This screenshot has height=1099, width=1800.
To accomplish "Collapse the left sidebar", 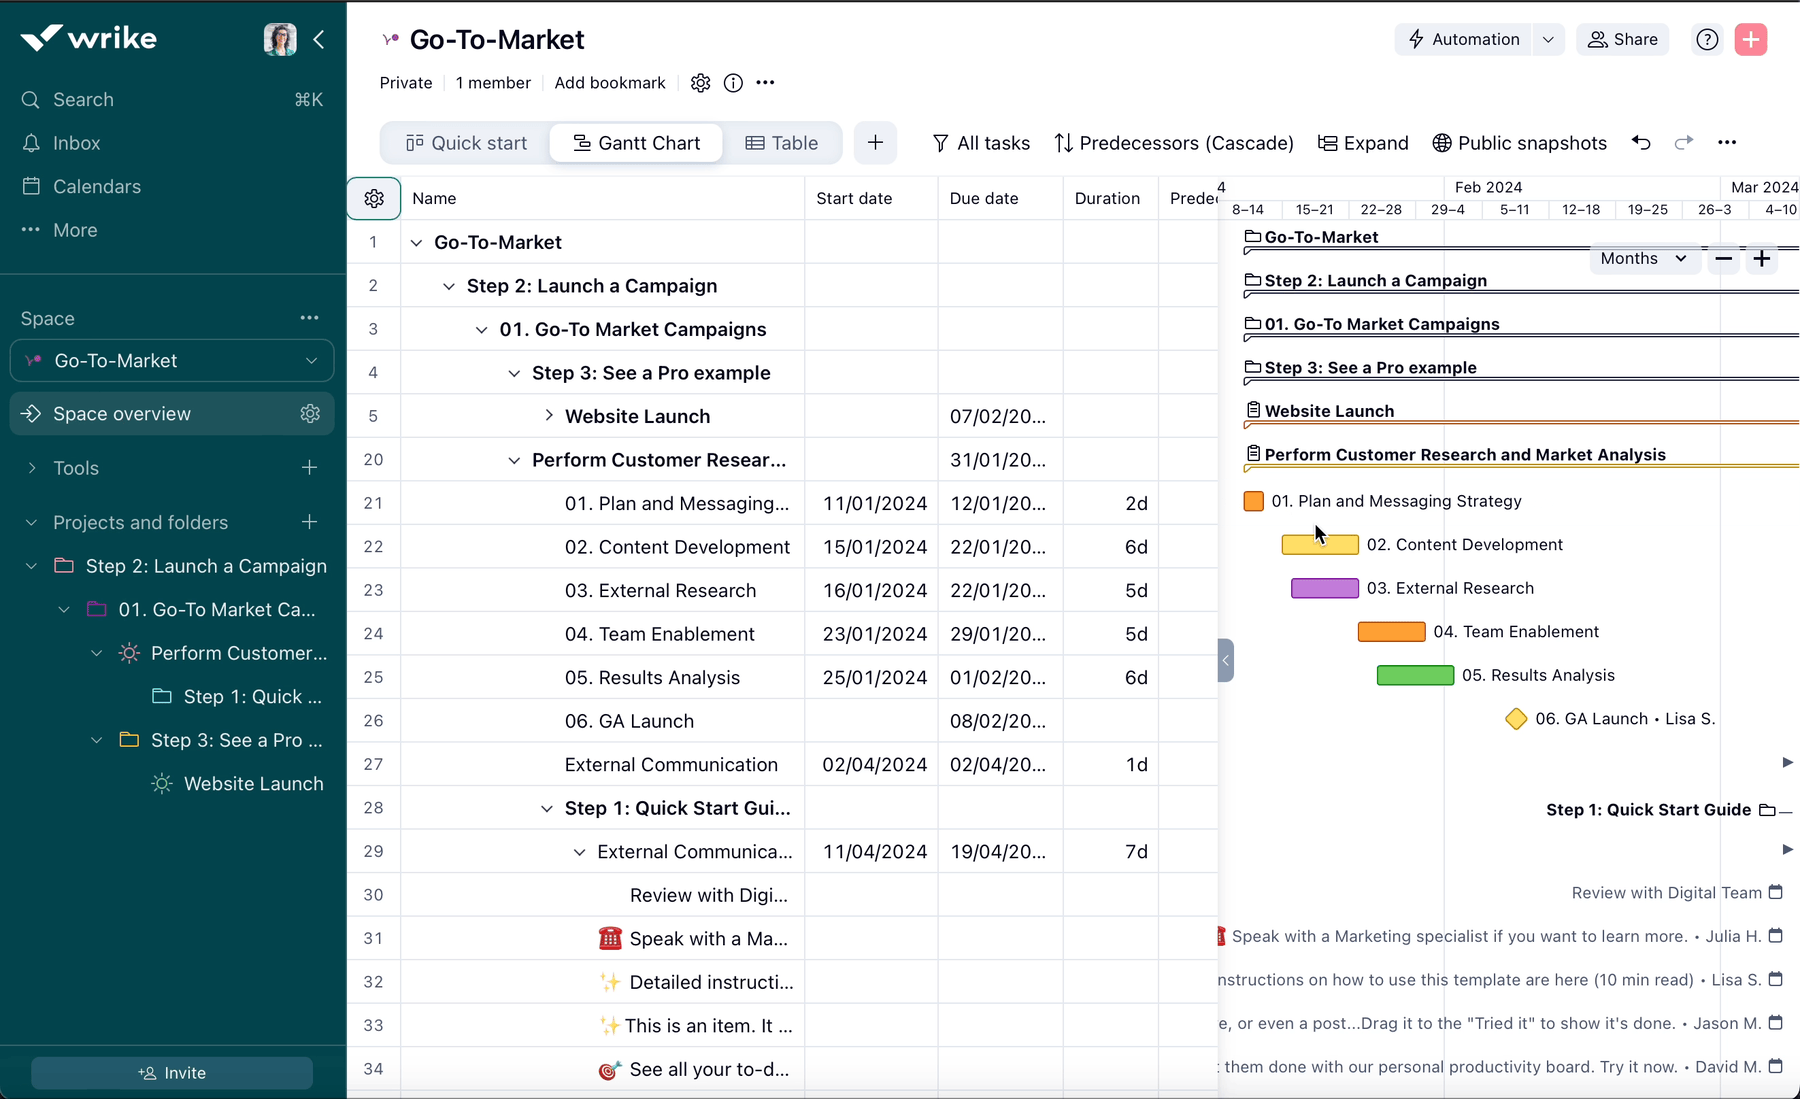I will (x=319, y=40).
